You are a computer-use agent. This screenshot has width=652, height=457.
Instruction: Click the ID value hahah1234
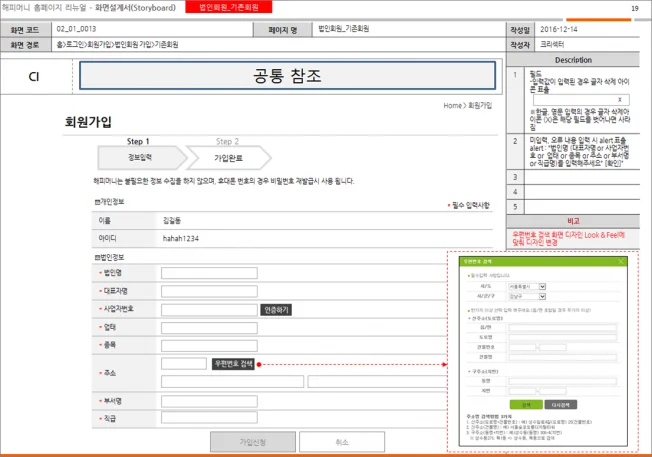pyautogui.click(x=181, y=239)
